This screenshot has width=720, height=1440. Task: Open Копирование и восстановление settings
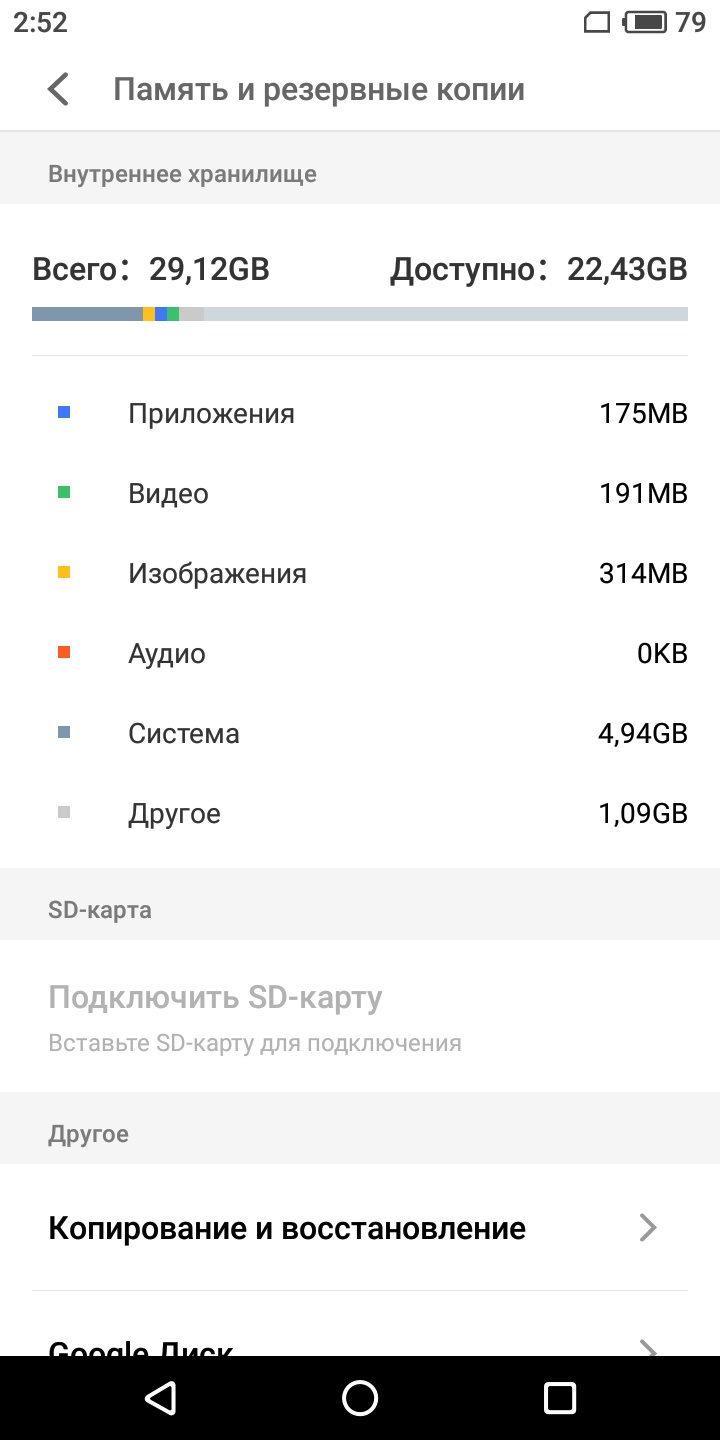[287, 1227]
